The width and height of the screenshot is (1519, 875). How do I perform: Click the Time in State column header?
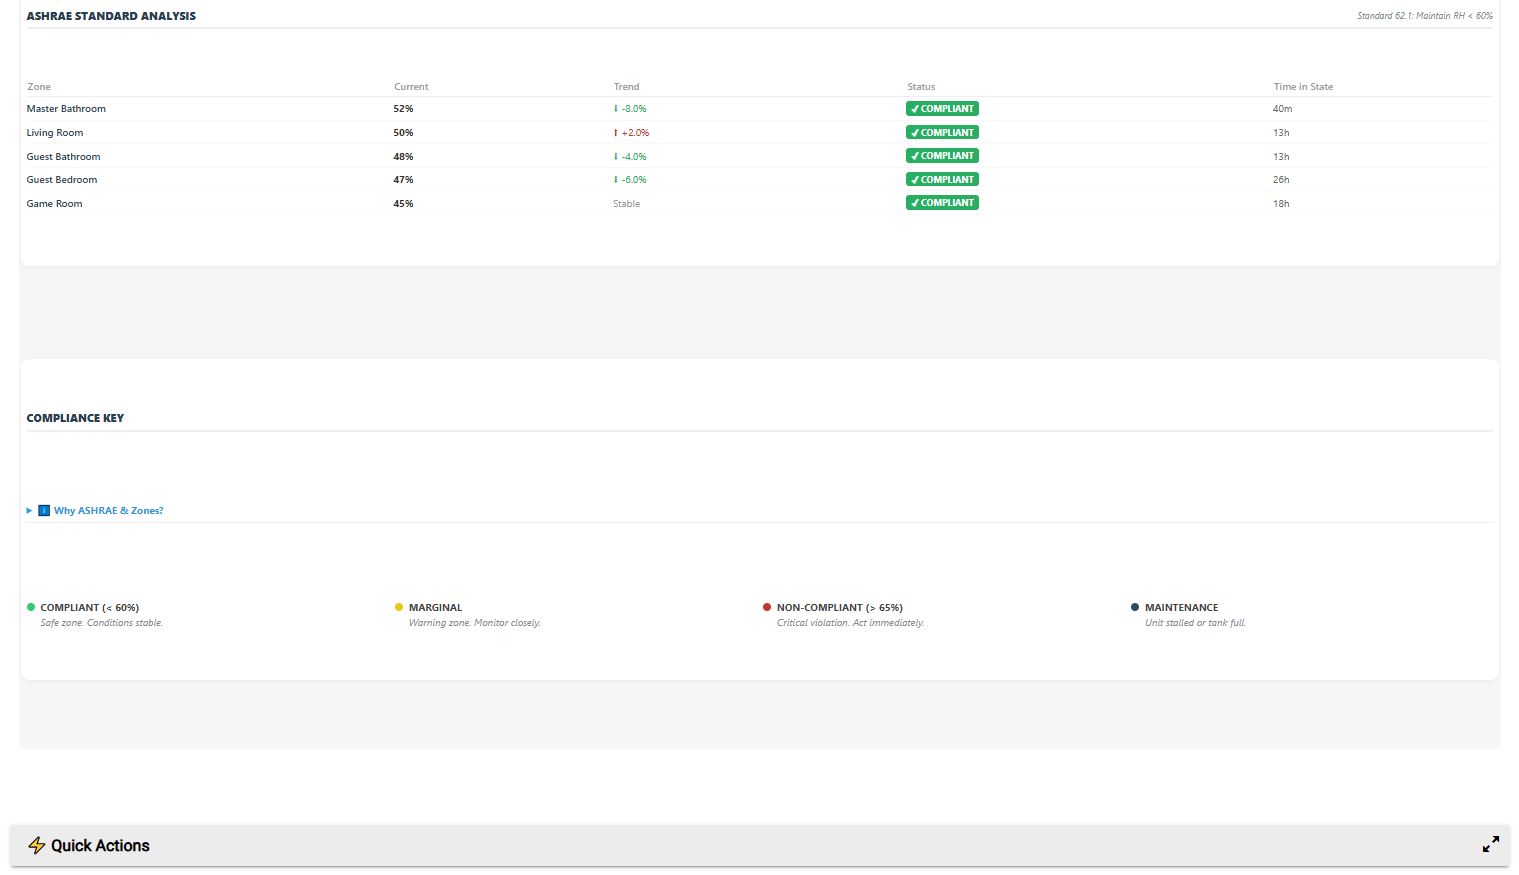[1303, 87]
